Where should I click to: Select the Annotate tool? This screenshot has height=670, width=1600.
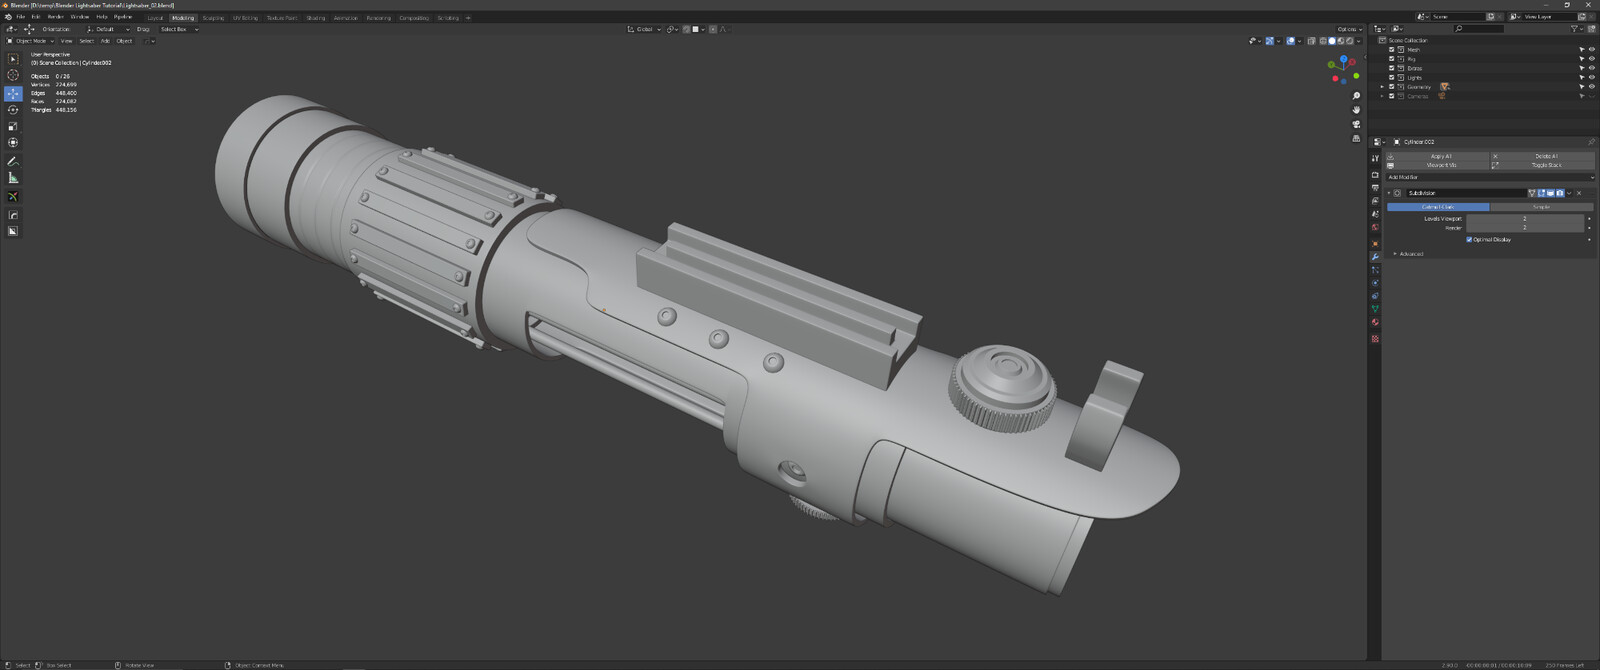[x=13, y=161]
